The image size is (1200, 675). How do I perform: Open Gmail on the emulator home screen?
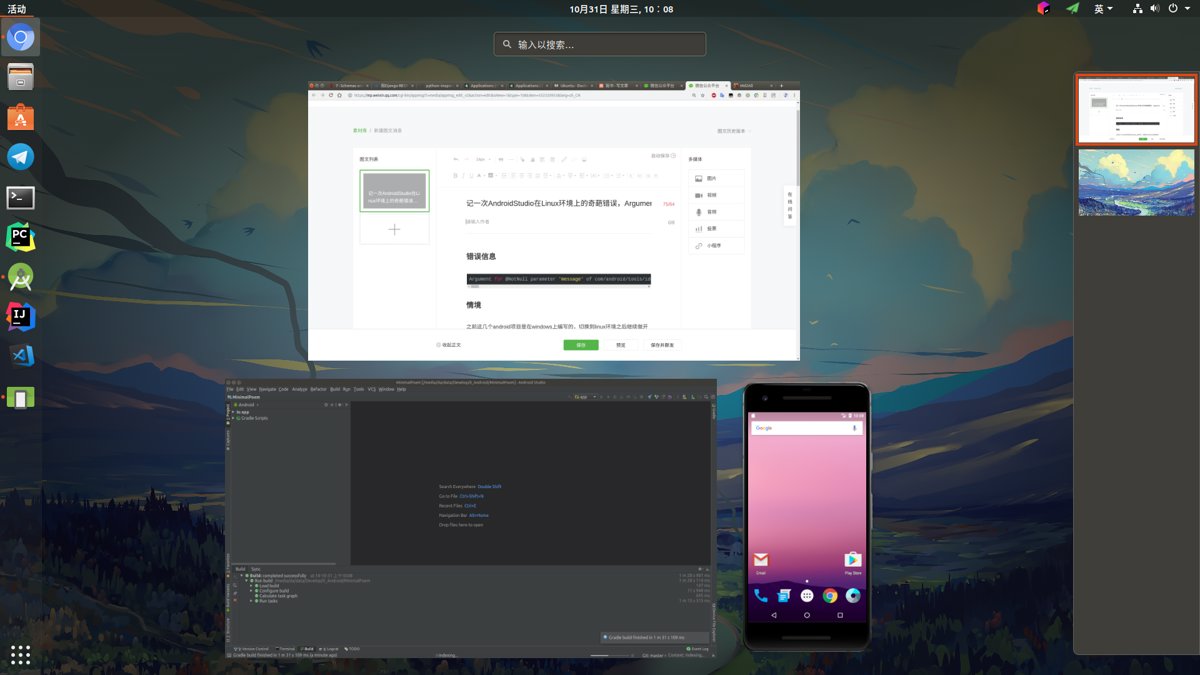pos(761,562)
